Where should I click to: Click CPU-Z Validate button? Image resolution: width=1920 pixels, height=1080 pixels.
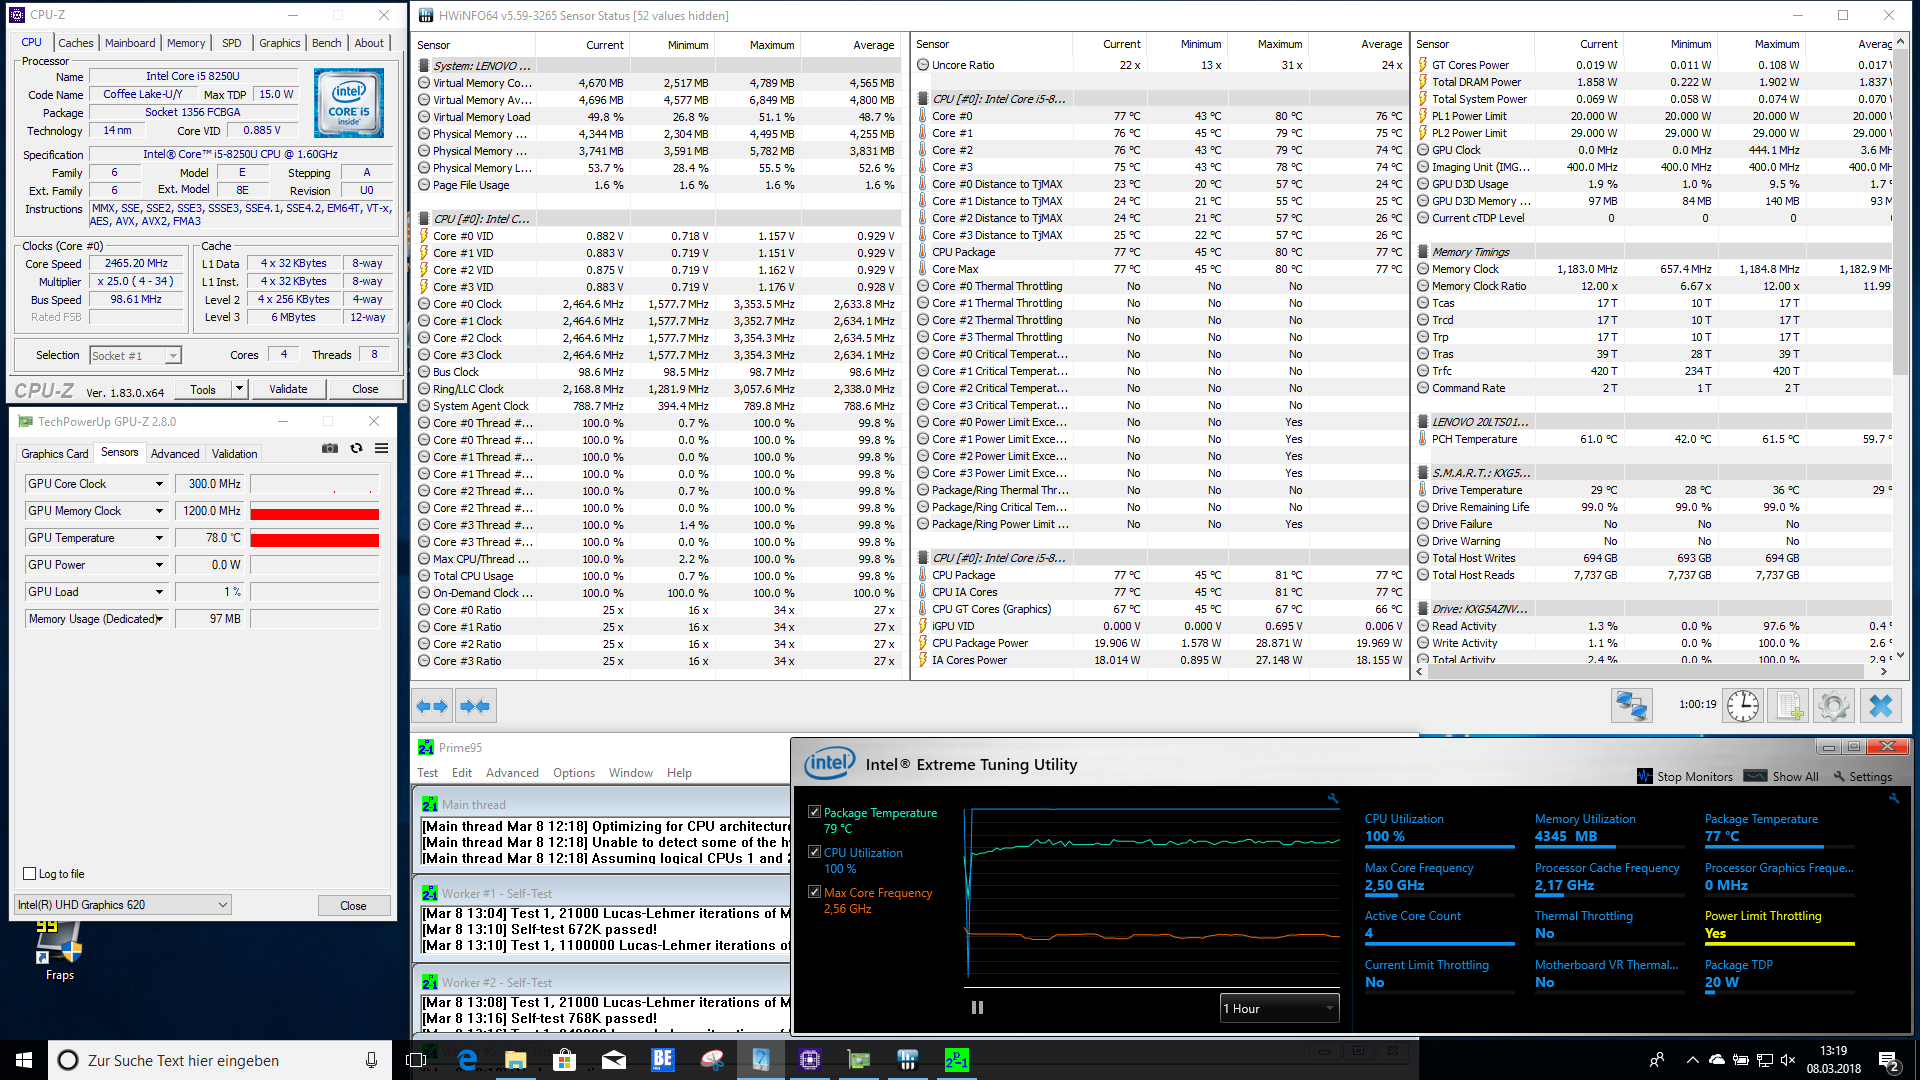[288, 389]
